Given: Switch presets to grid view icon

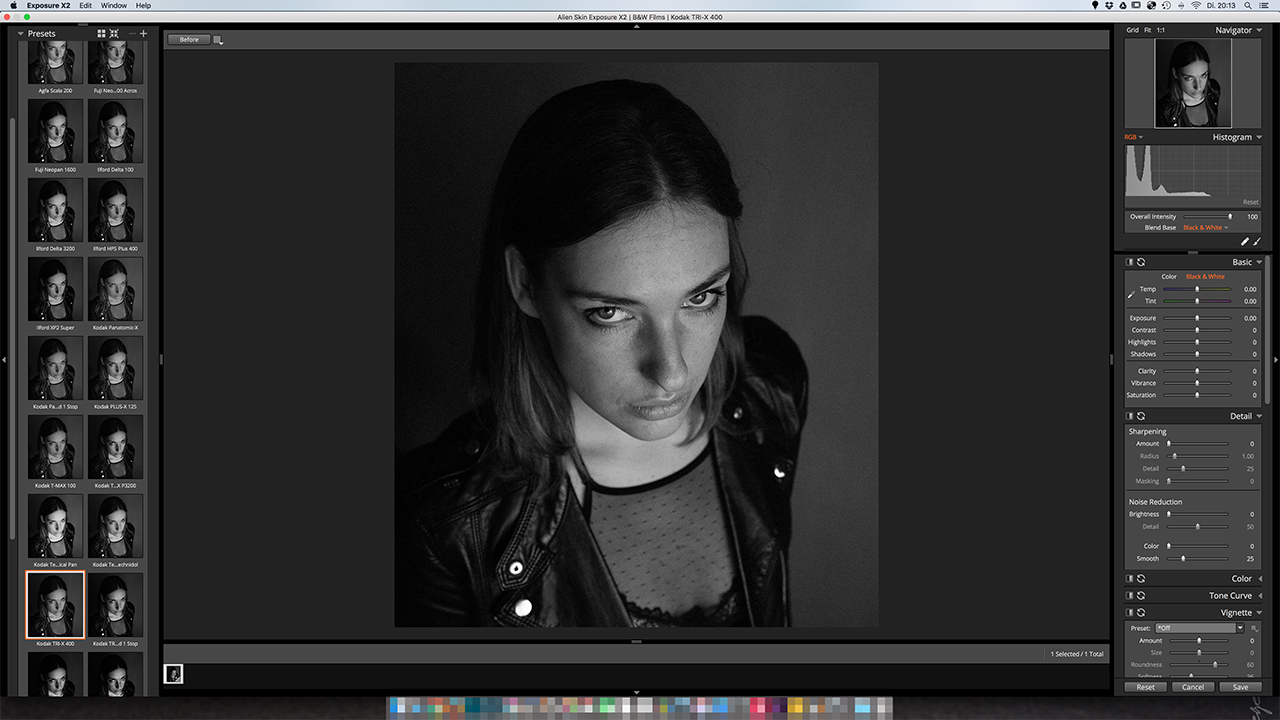Looking at the screenshot, I should (101, 34).
